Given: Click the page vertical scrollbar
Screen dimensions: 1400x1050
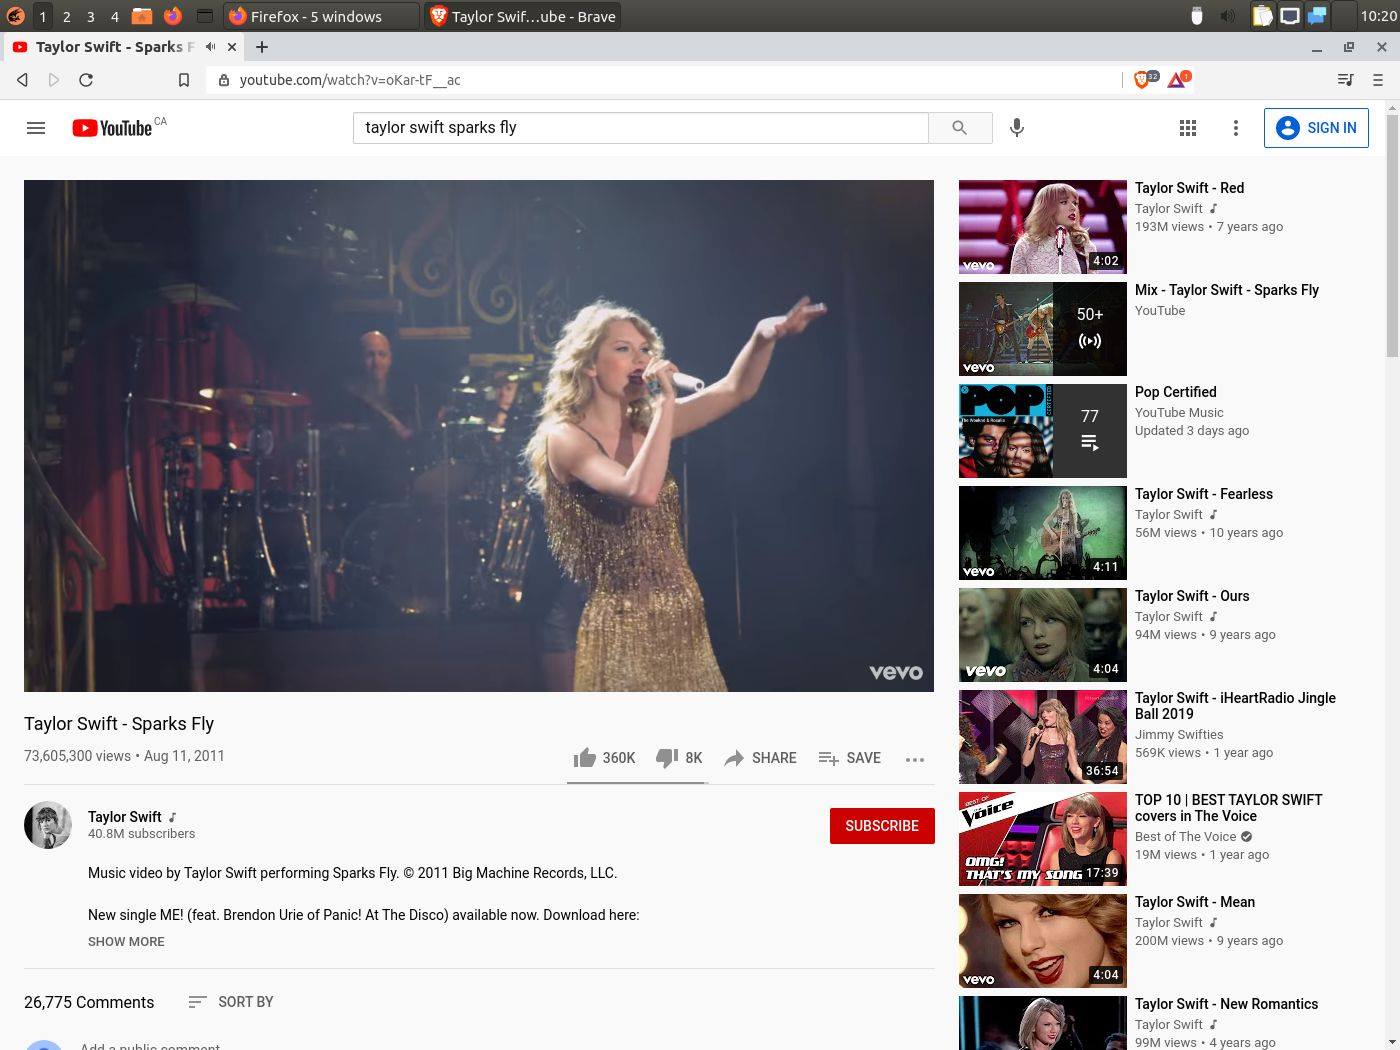Looking at the screenshot, I should [1392, 235].
